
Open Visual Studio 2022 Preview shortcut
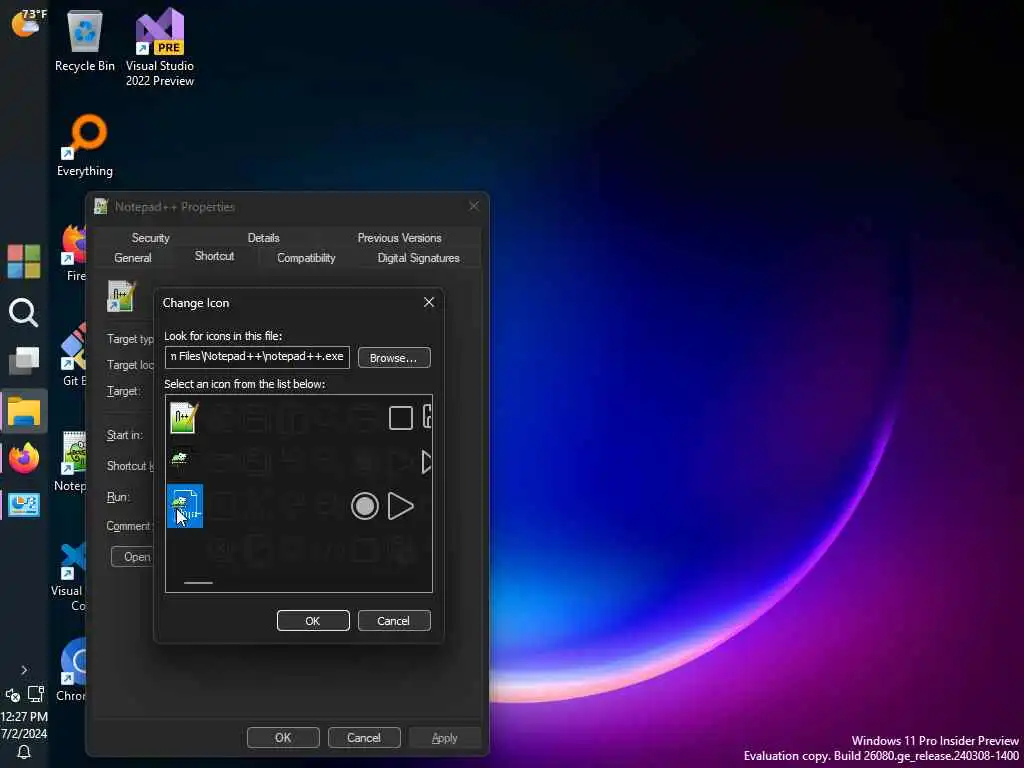pos(160,48)
